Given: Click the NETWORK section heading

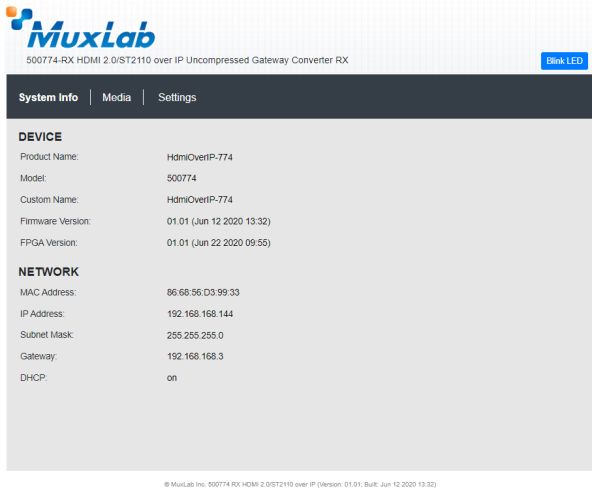Looking at the screenshot, I should click(49, 272).
